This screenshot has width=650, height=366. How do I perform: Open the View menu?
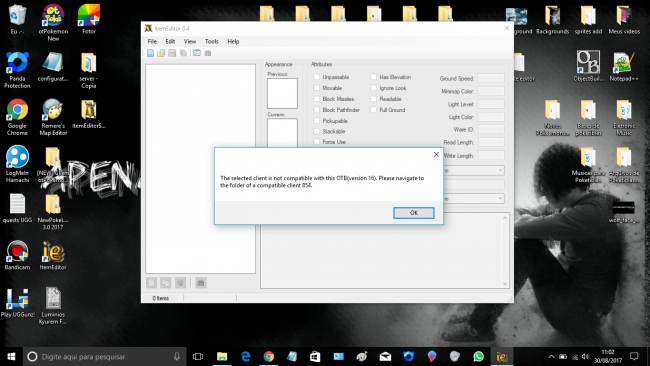point(190,41)
